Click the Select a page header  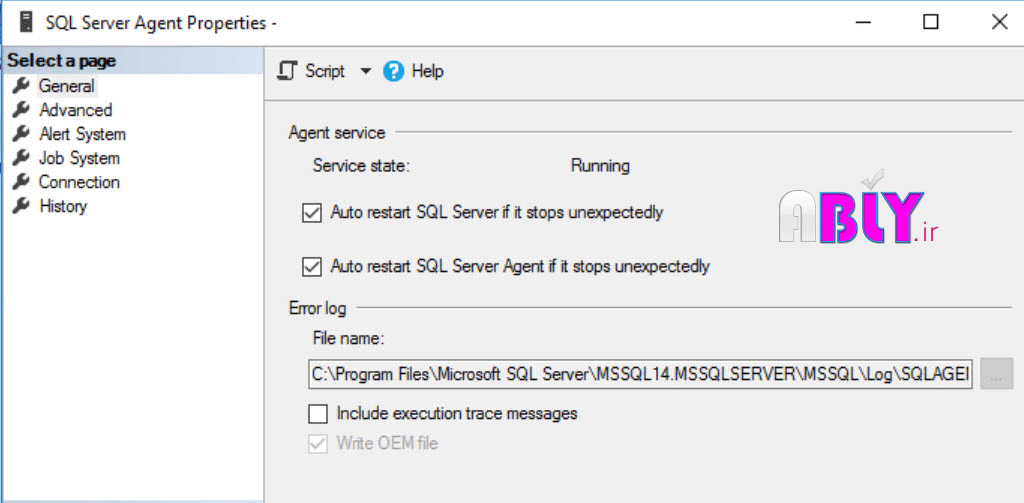tap(61, 61)
